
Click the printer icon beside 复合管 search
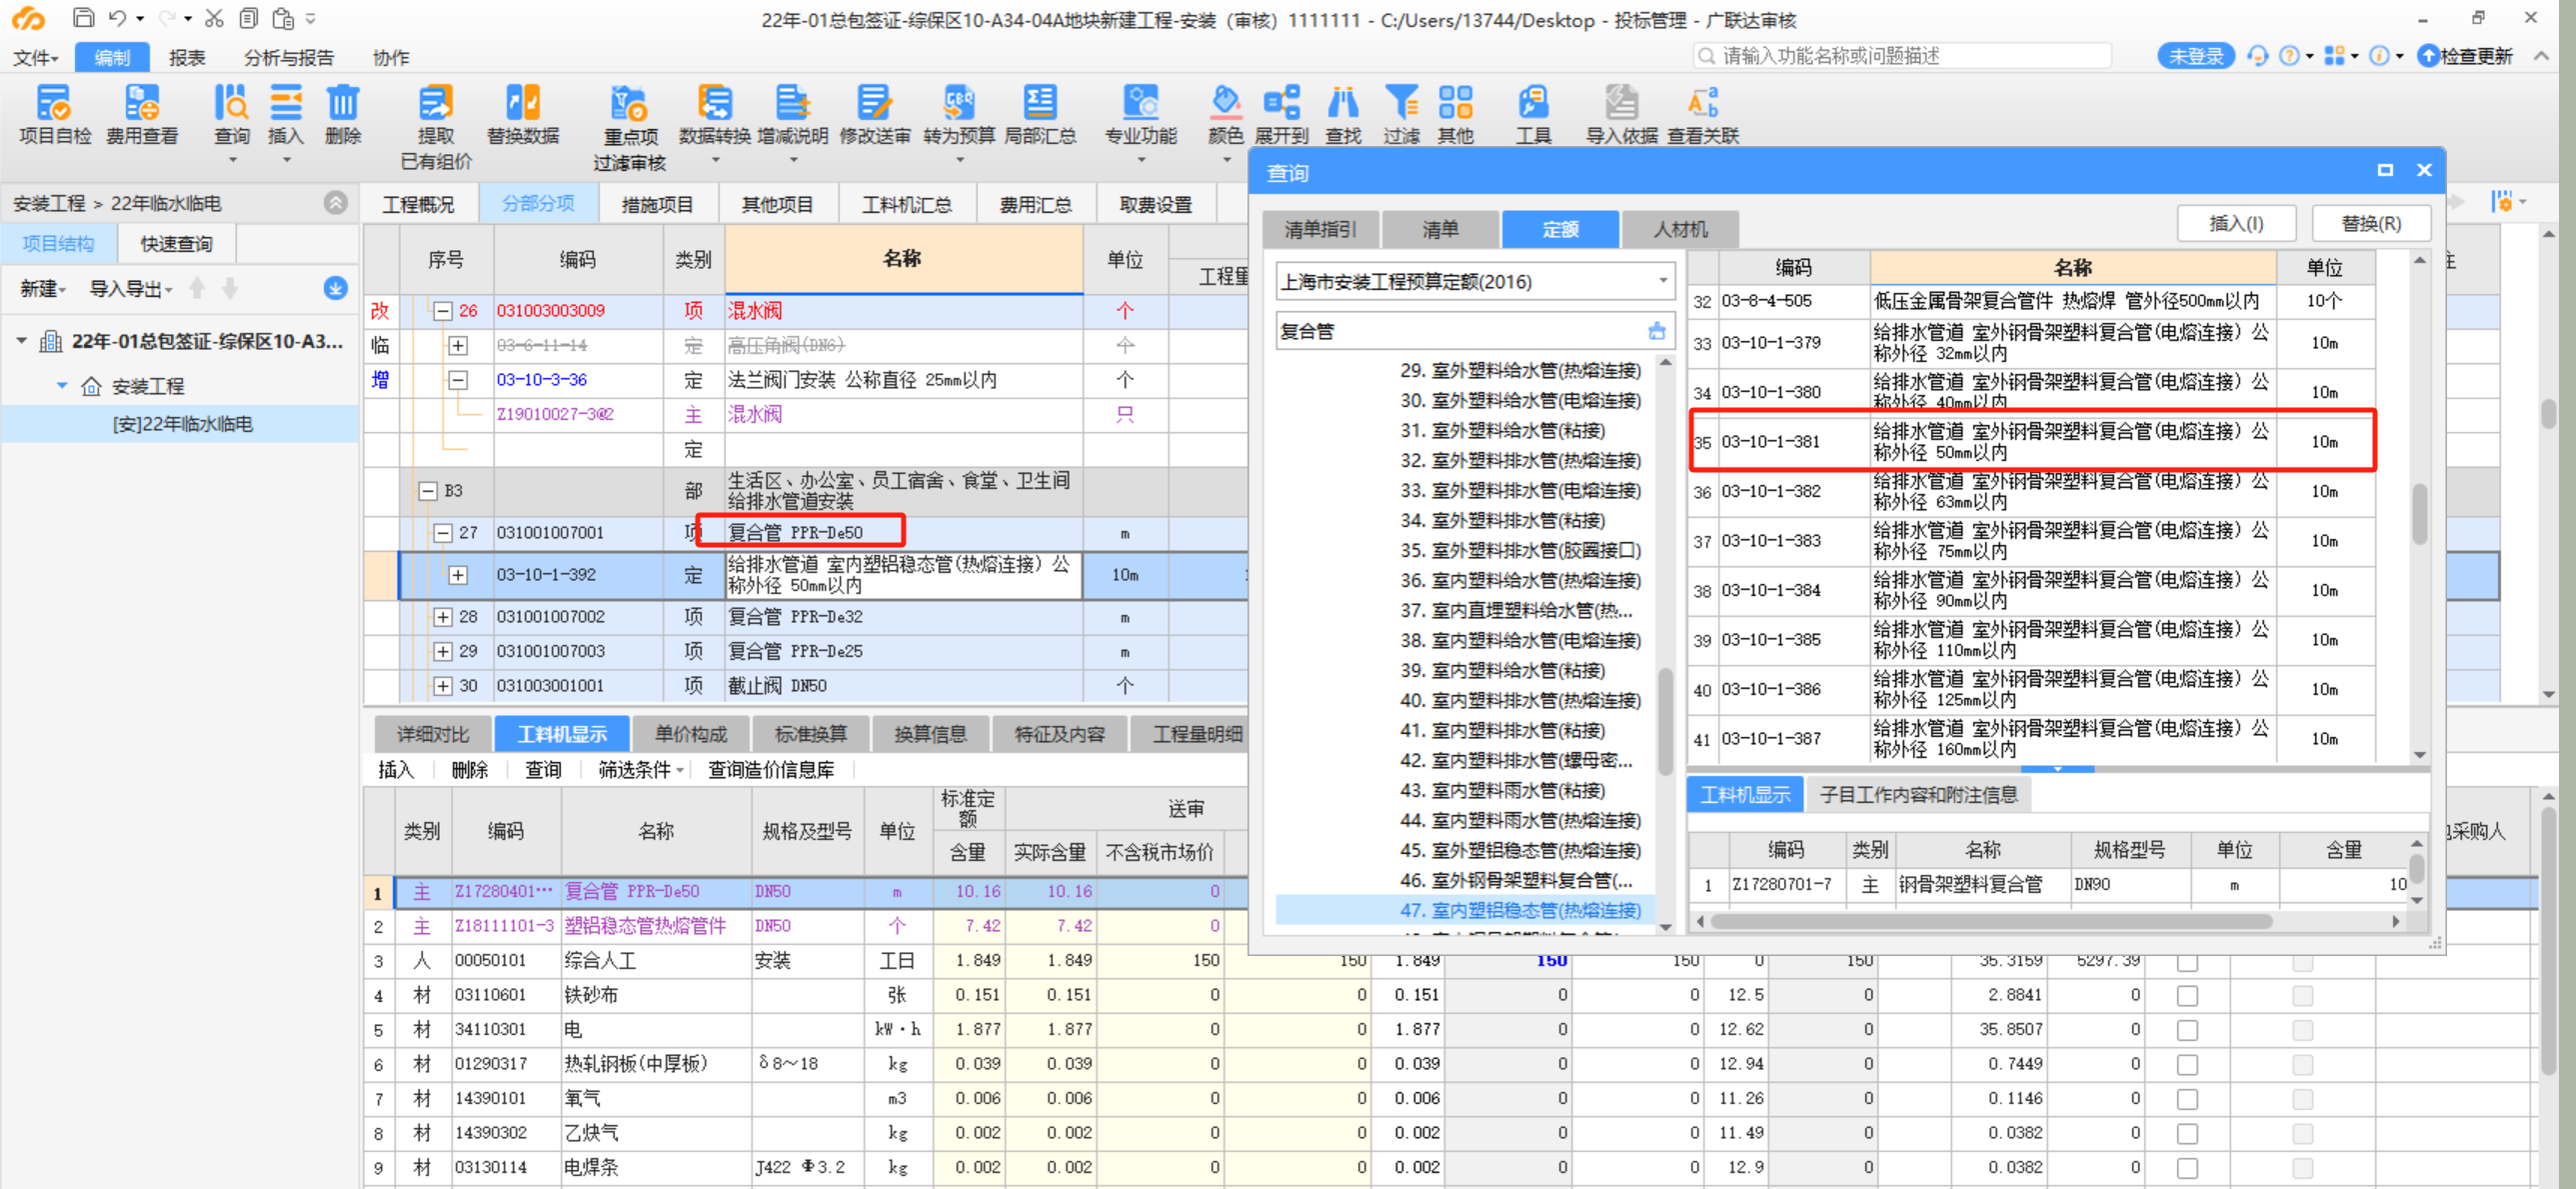(1657, 331)
